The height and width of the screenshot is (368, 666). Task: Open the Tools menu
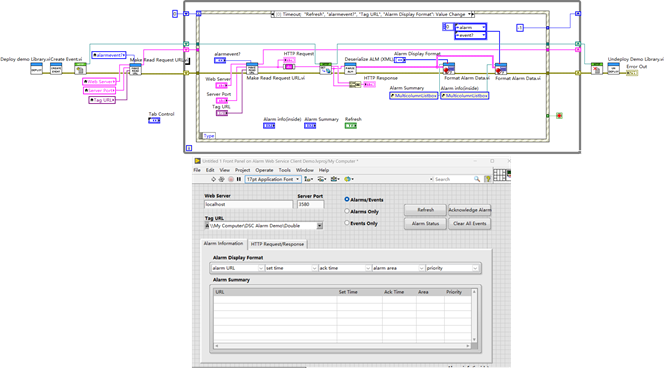click(x=285, y=170)
